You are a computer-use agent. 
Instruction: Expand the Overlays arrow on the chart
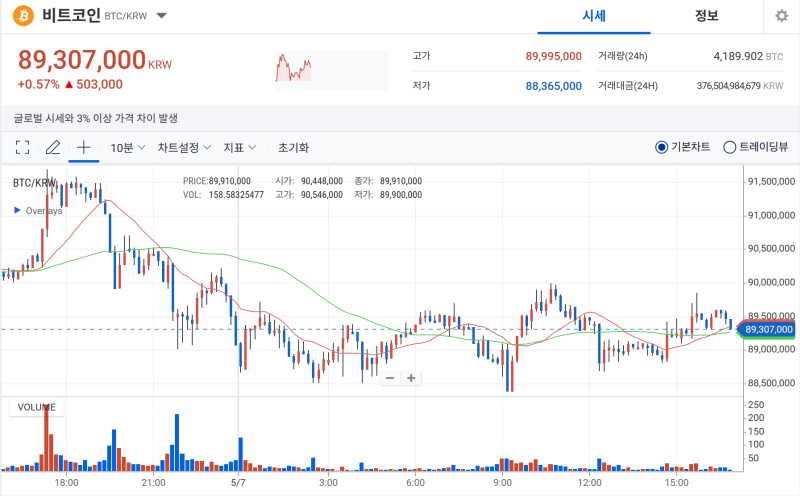[x=17, y=210]
